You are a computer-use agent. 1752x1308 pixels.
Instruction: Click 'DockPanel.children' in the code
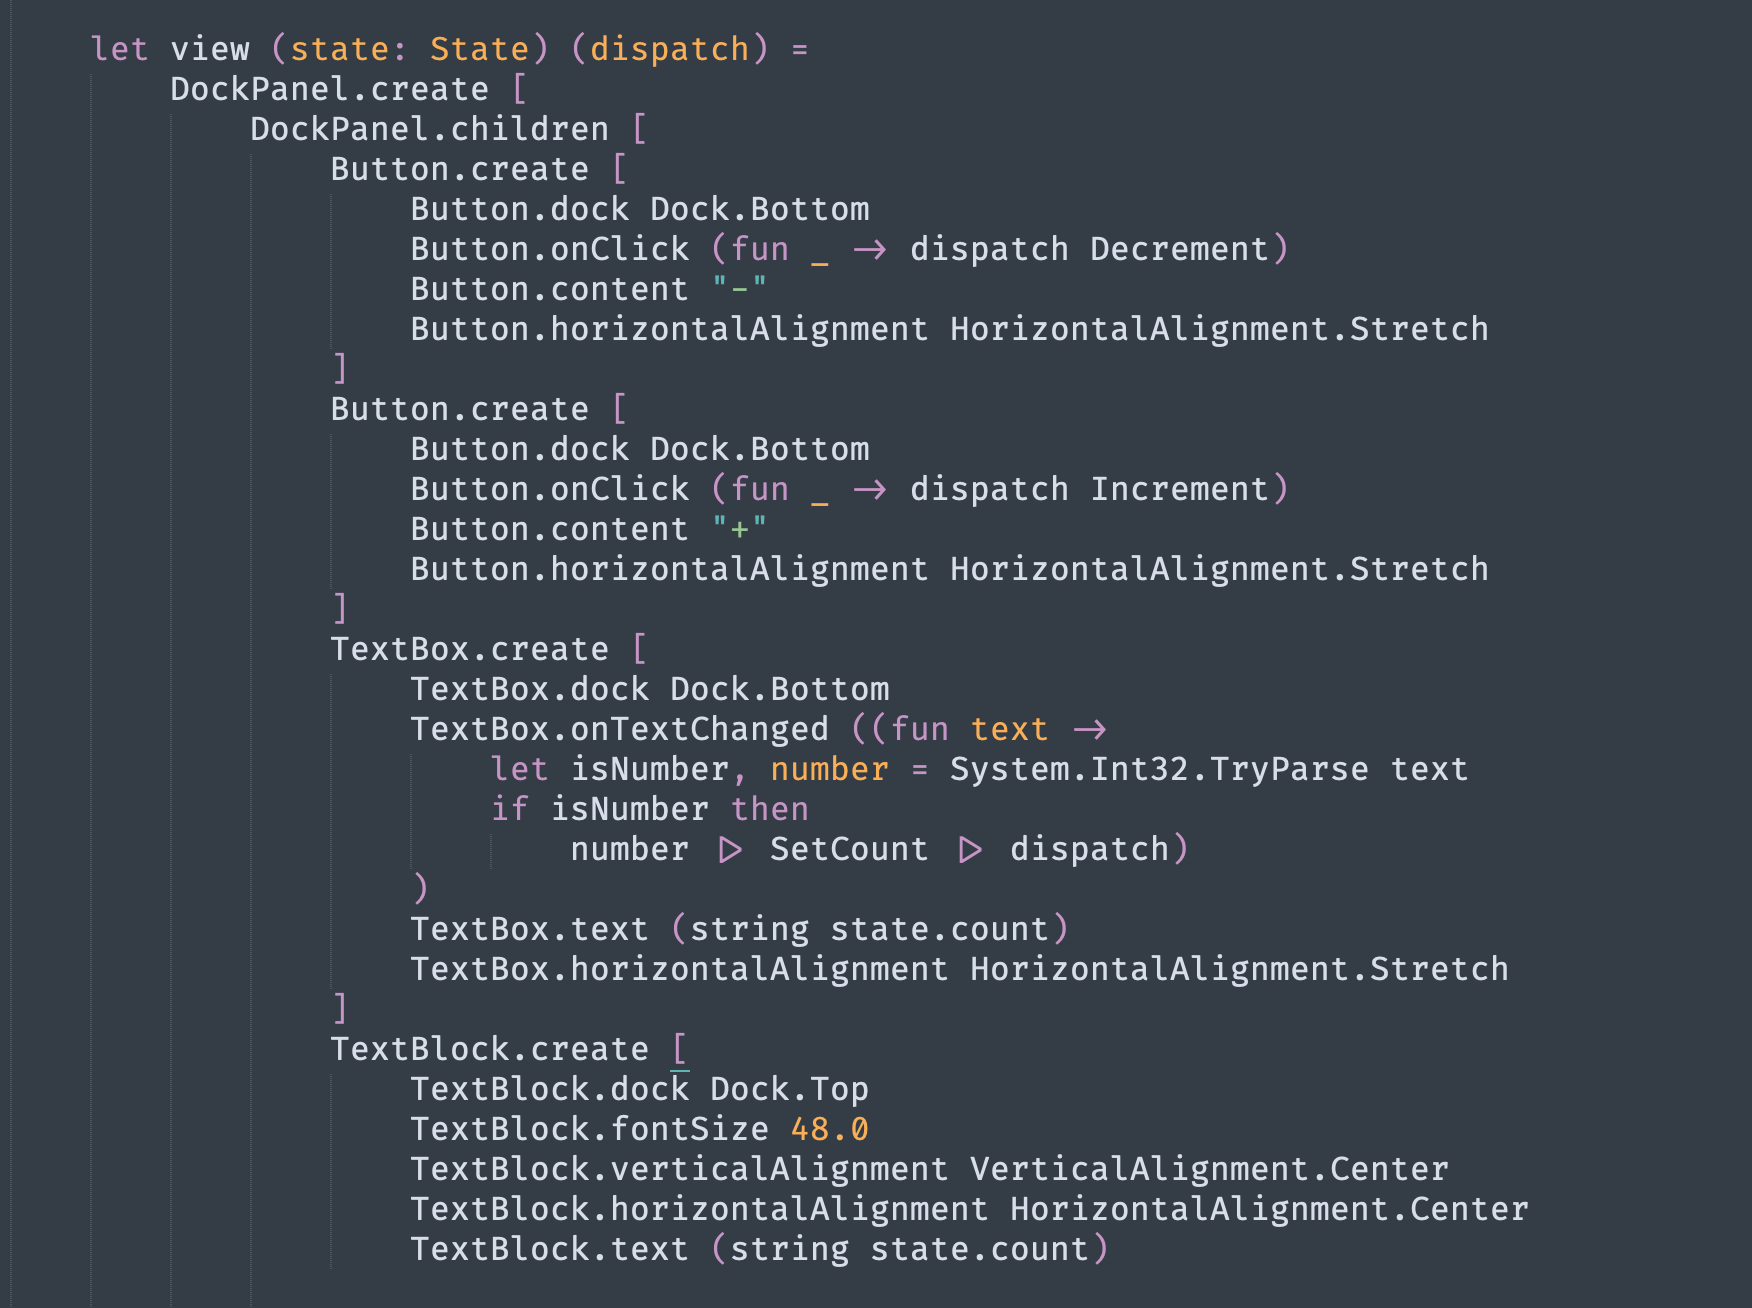(x=429, y=129)
